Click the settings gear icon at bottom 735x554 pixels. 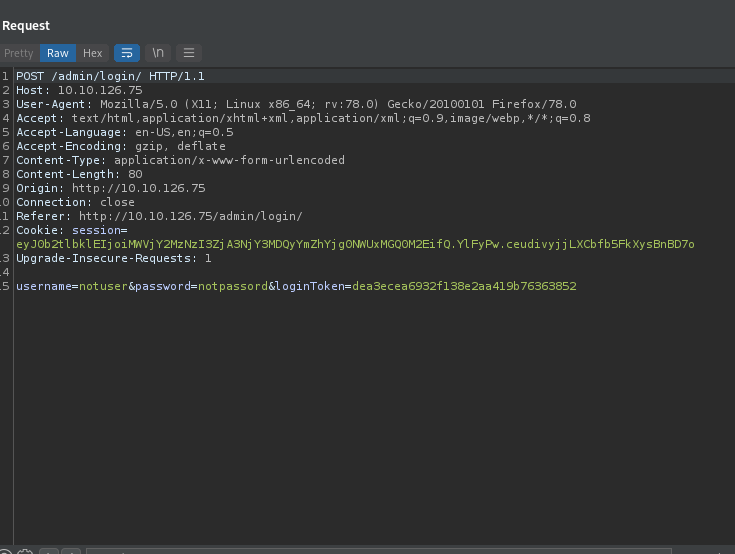26,550
